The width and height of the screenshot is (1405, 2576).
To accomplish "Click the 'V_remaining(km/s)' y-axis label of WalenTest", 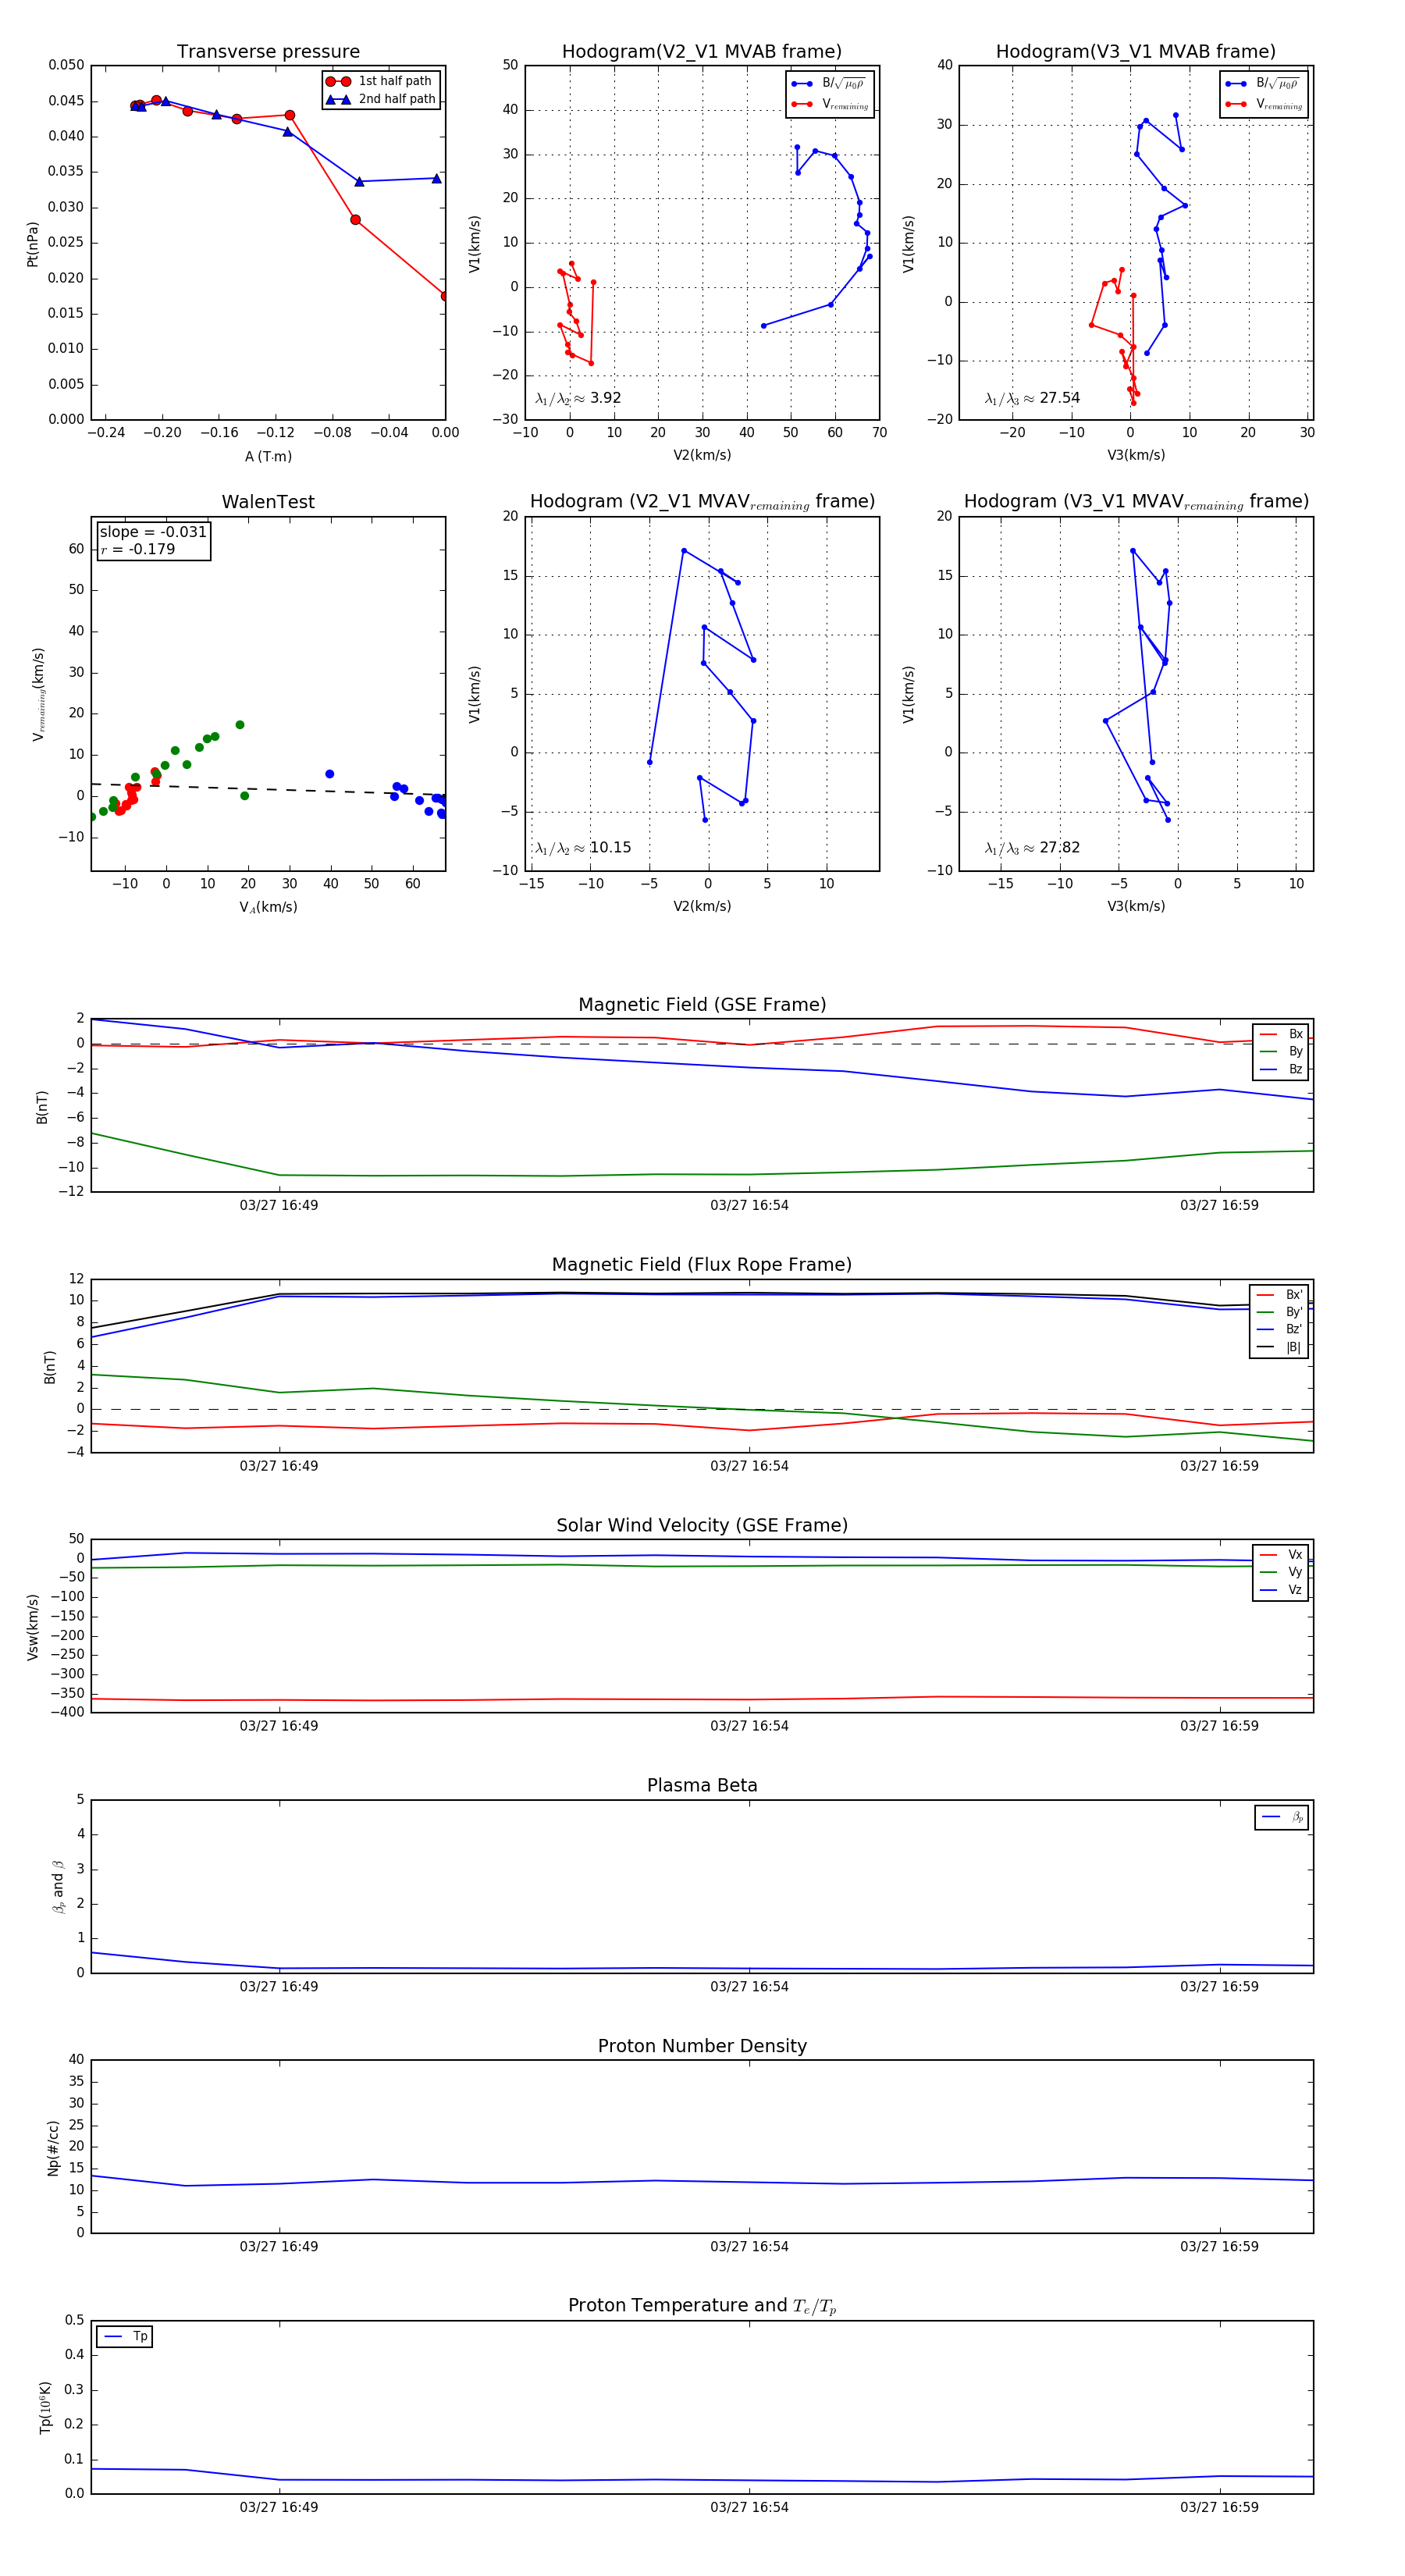I will point(38,694).
